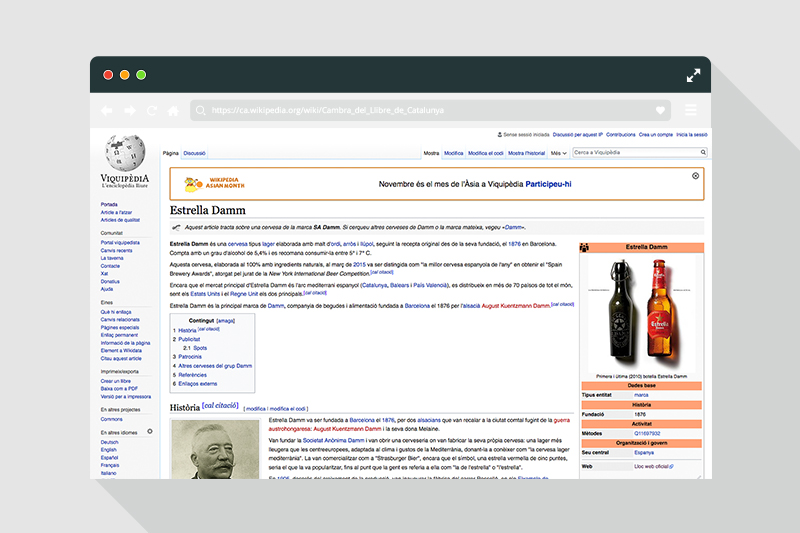Click the Viquipèdia search magnifier button
This screenshot has width=800, height=533.
pyautogui.click(x=703, y=153)
